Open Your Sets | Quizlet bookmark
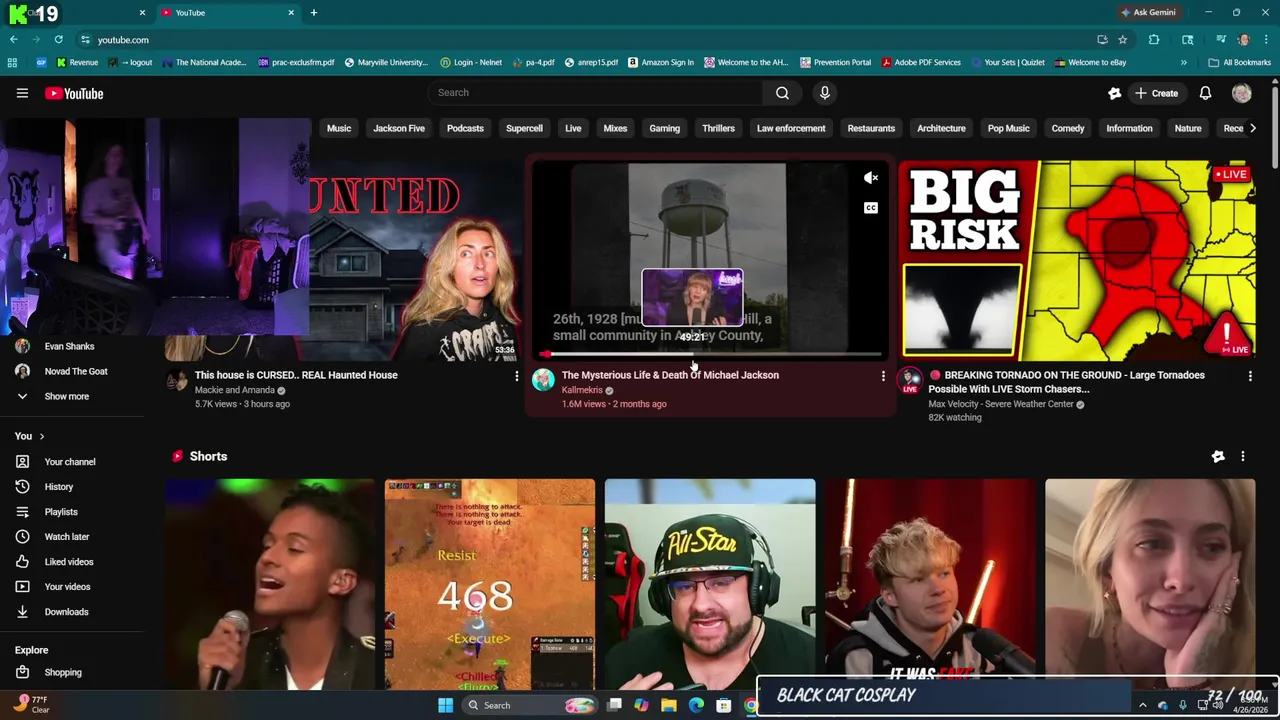Viewport: 1280px width, 720px height. tap(1006, 62)
